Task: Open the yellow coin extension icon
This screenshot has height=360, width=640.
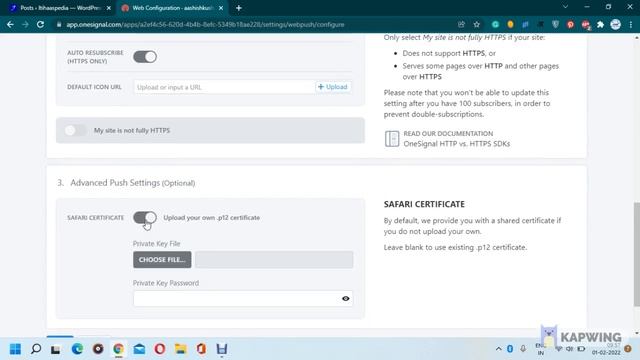Action: point(510,24)
